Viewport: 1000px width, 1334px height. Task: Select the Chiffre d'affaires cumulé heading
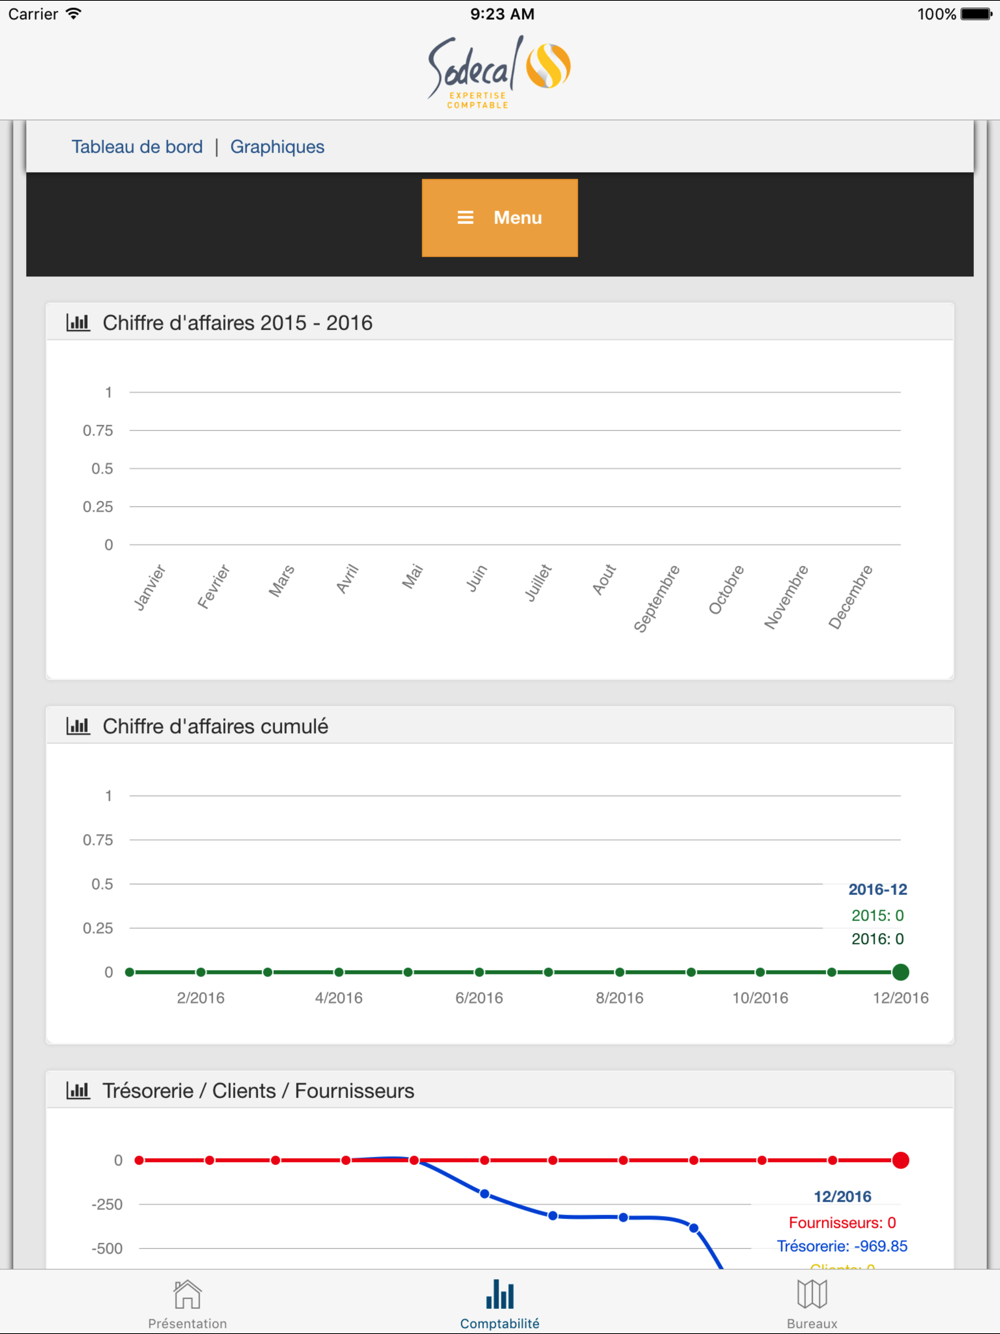click(216, 727)
